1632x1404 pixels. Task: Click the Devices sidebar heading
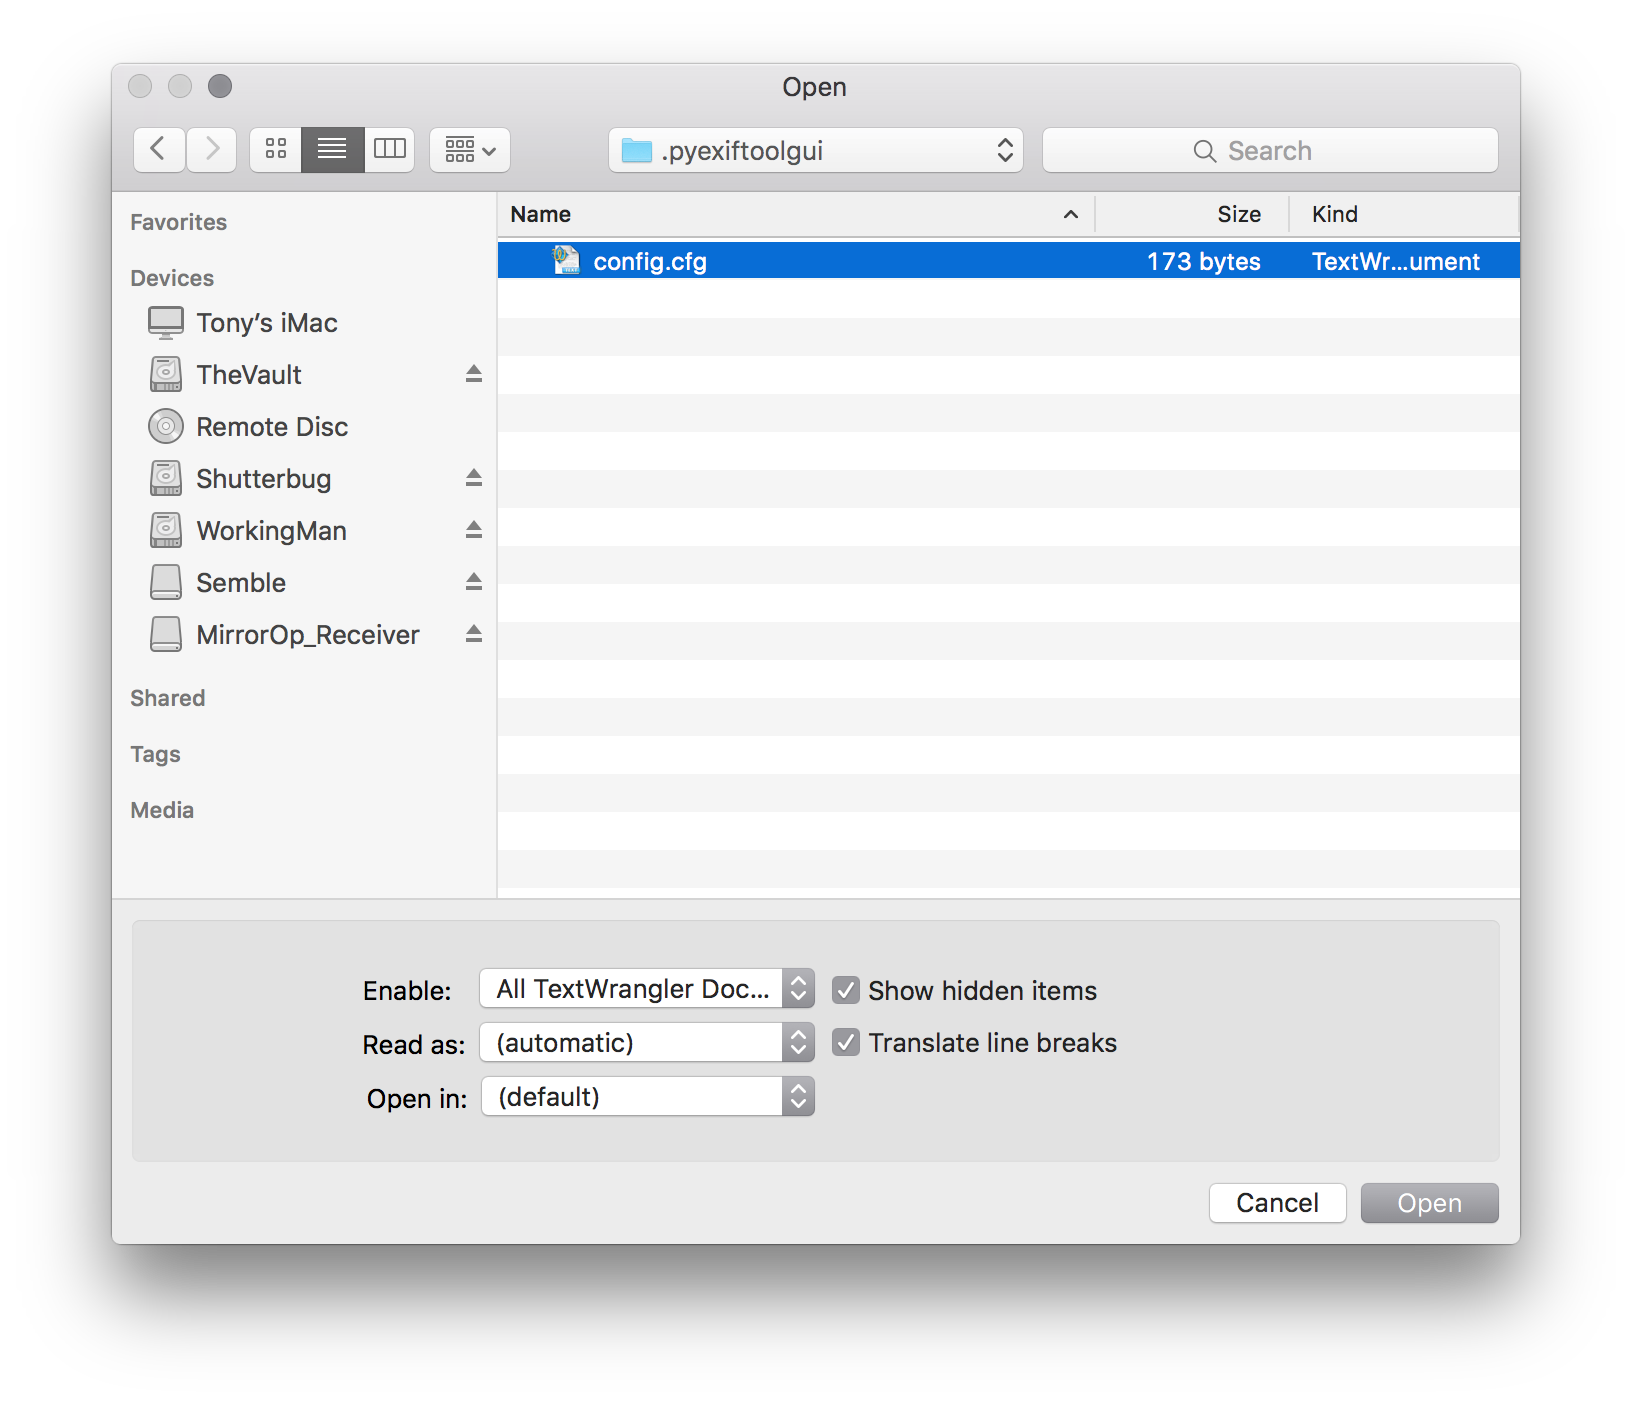pyautogui.click(x=172, y=278)
